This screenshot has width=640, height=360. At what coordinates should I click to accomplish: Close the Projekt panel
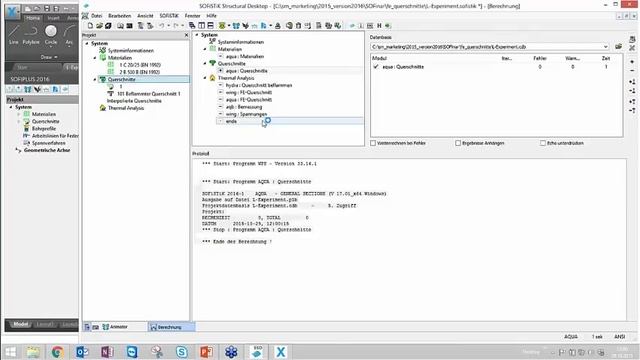coord(187,36)
